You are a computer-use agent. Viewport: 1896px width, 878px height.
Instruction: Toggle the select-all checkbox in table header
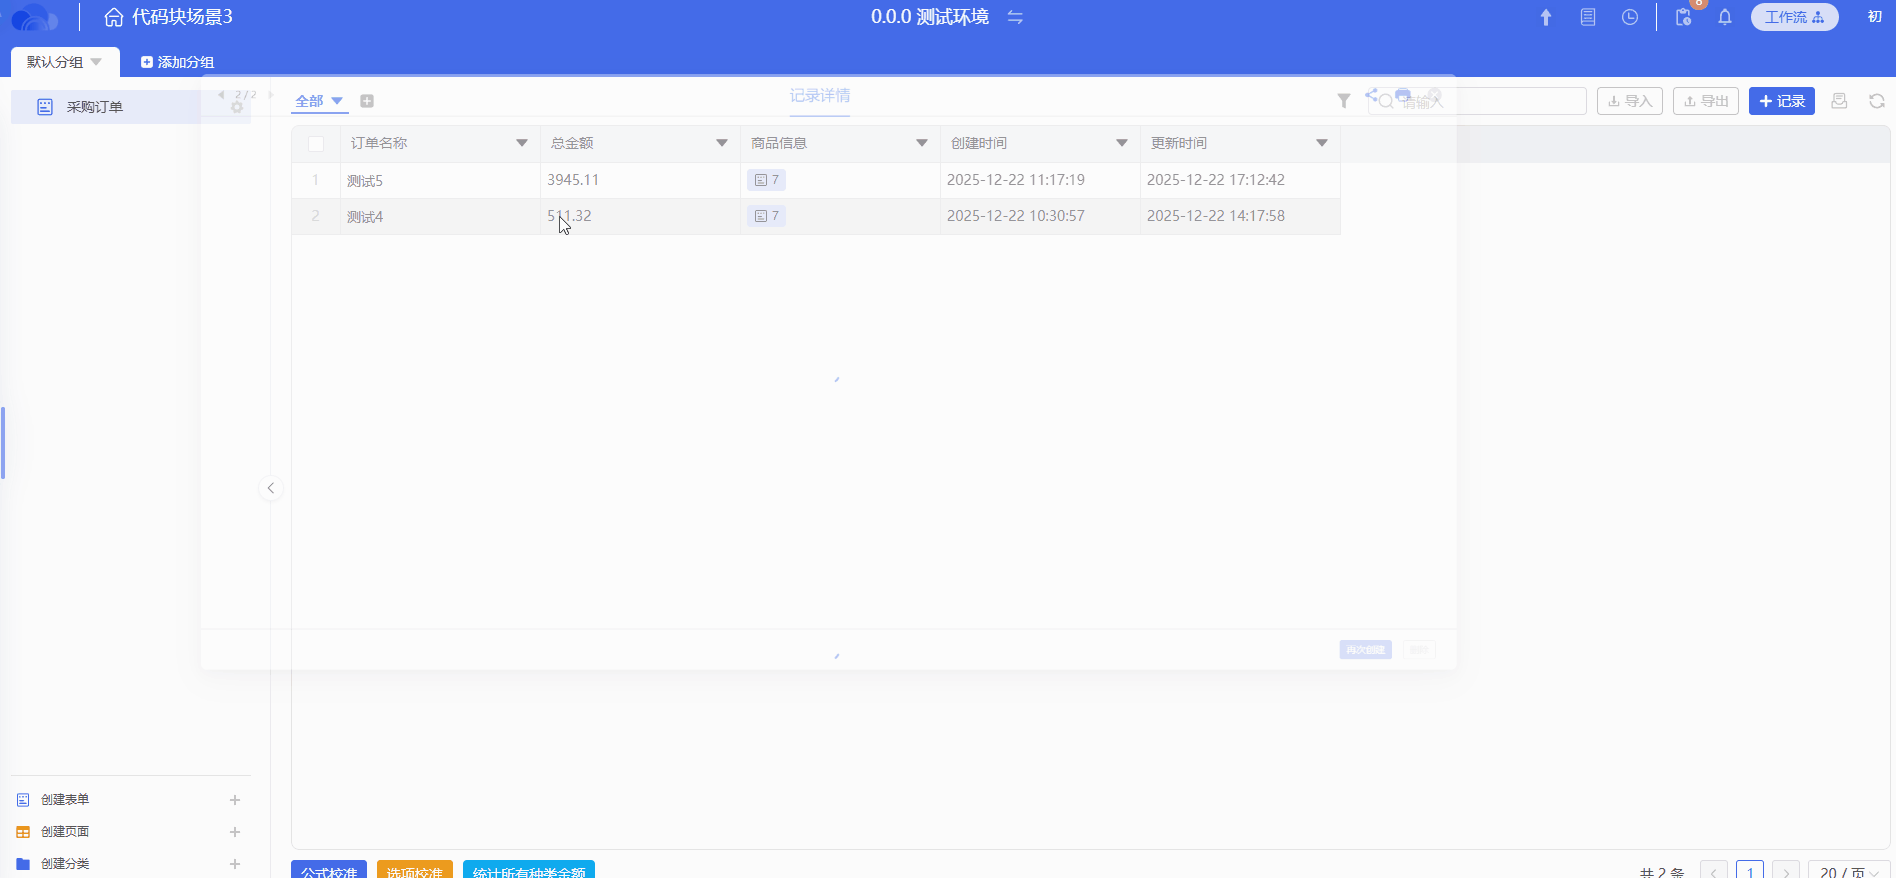(x=316, y=144)
